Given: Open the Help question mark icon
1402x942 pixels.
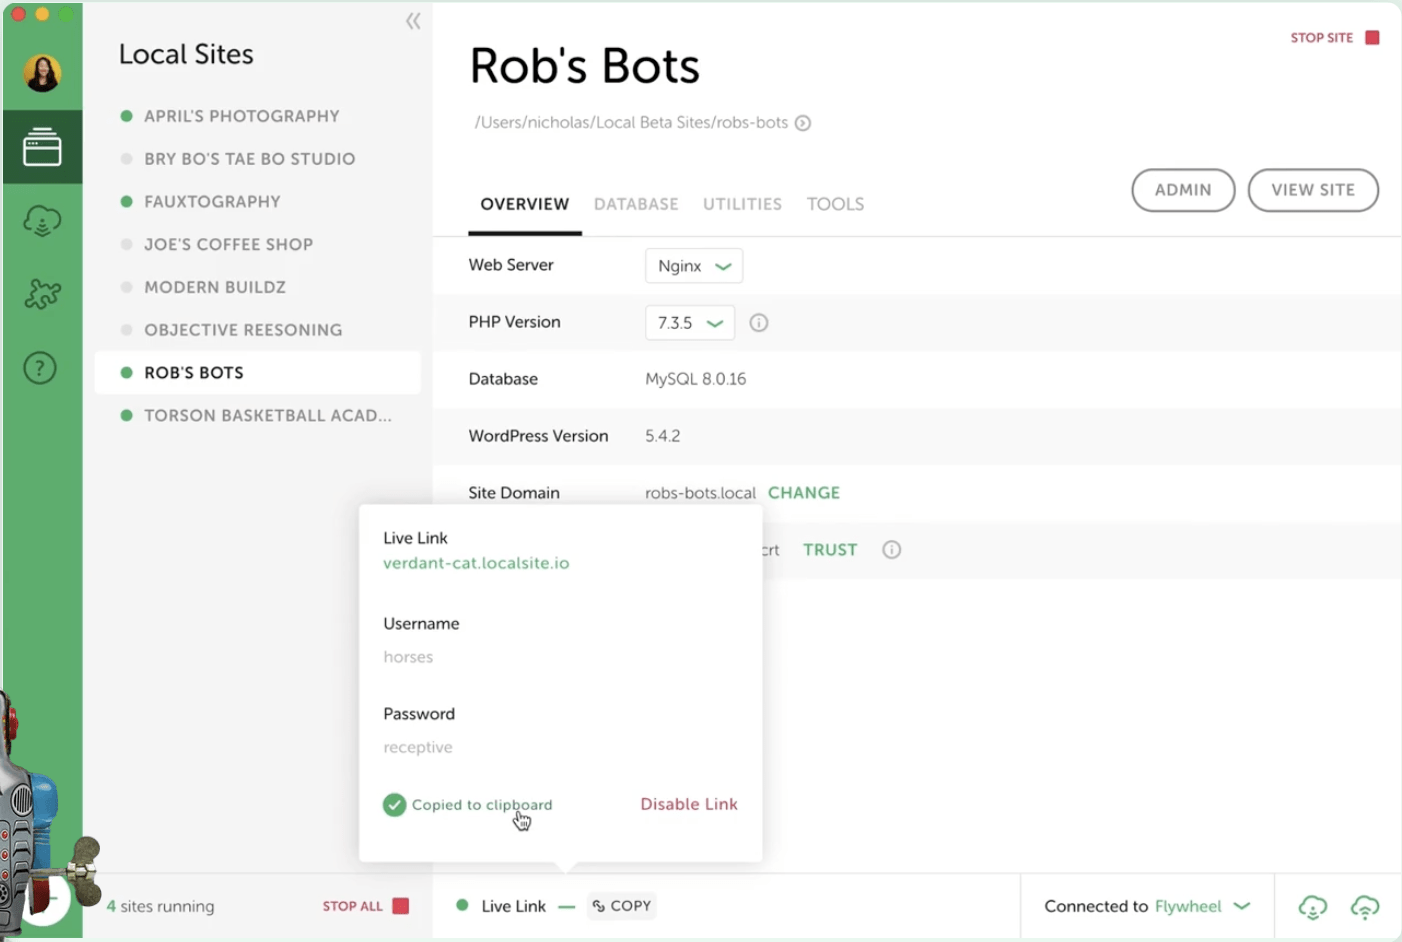Looking at the screenshot, I should [x=40, y=368].
